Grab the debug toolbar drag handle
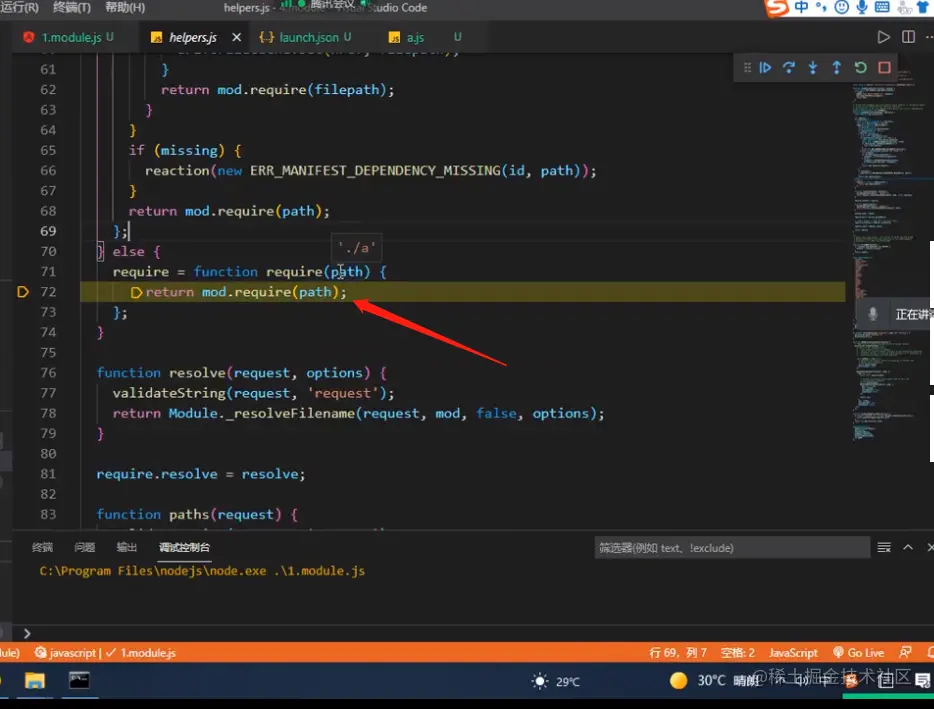 (x=747, y=68)
